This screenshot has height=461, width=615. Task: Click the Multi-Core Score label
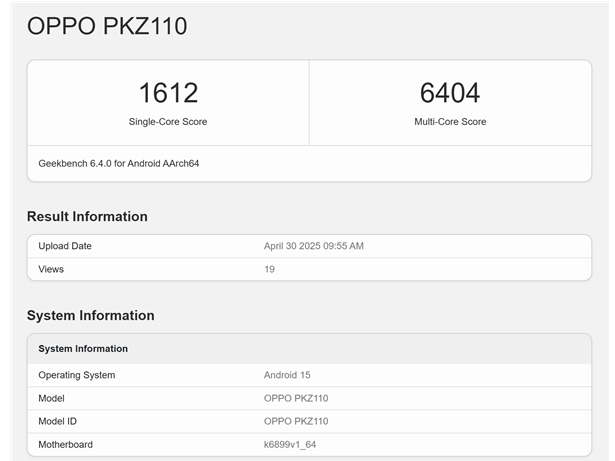[x=450, y=122]
